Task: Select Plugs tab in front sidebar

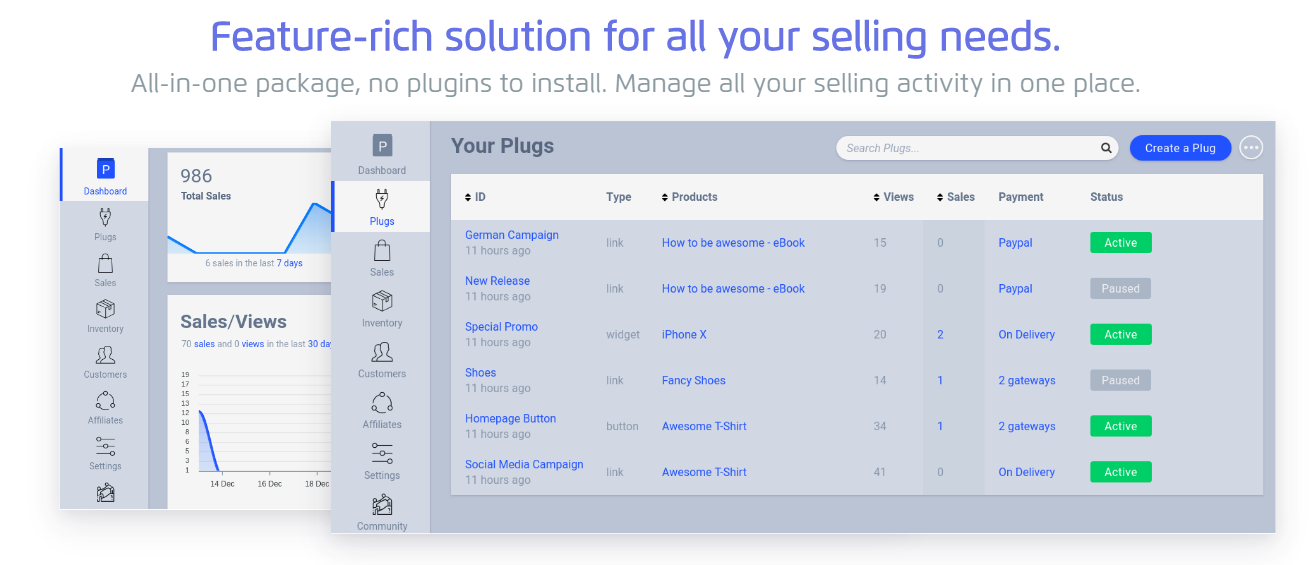Action: [381, 206]
